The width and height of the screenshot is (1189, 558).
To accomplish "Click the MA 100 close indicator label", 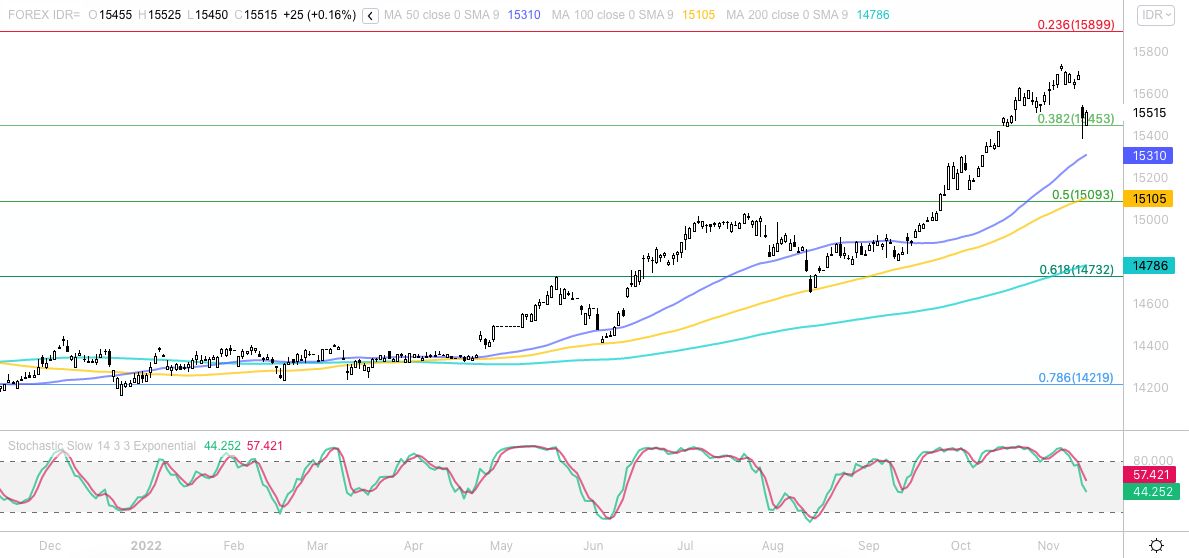I will [613, 15].
